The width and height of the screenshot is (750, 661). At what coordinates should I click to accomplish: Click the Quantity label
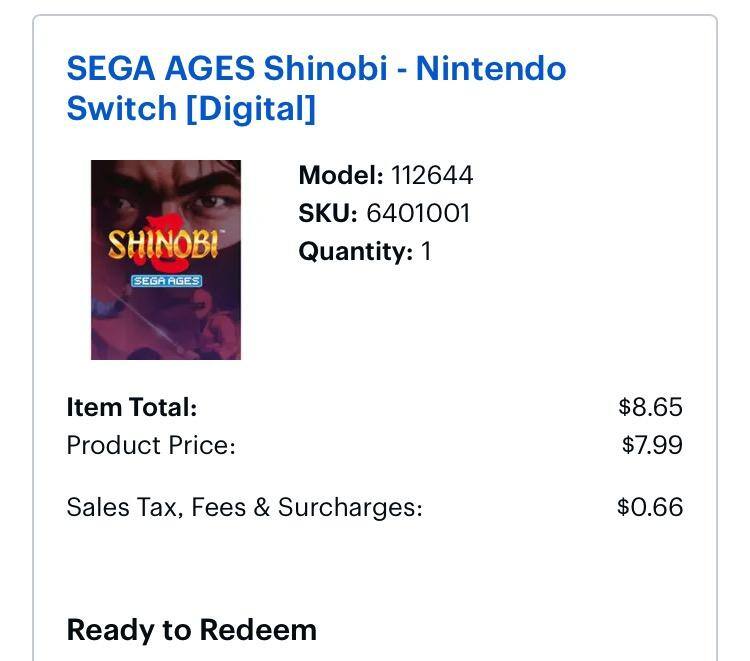pyautogui.click(x=355, y=251)
